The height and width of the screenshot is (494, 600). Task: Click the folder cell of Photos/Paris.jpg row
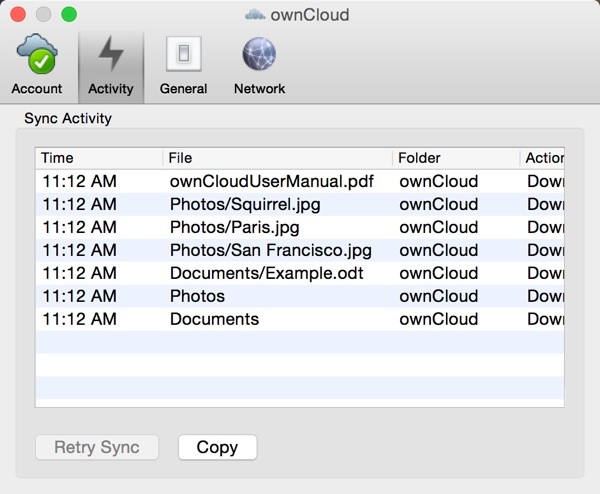pos(439,227)
